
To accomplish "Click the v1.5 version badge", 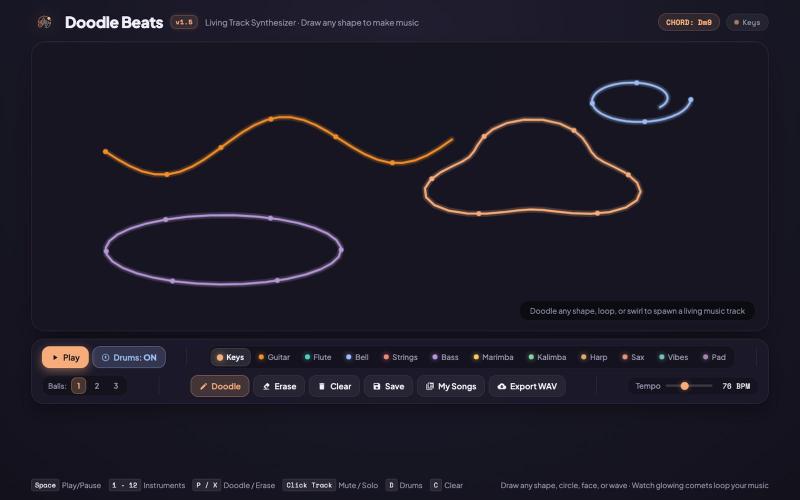I will pyautogui.click(x=184, y=22).
